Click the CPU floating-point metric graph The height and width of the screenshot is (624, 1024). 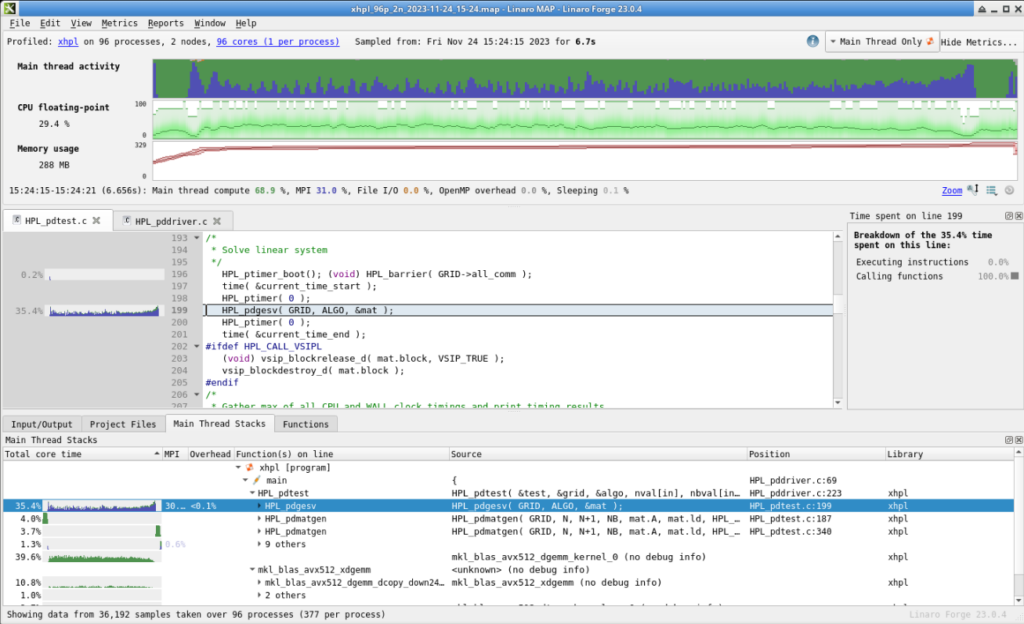pos(584,119)
